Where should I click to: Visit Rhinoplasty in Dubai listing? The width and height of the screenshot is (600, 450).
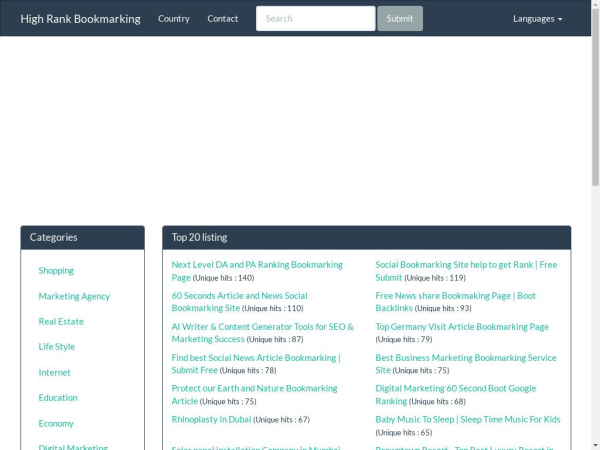pyautogui.click(x=212, y=419)
